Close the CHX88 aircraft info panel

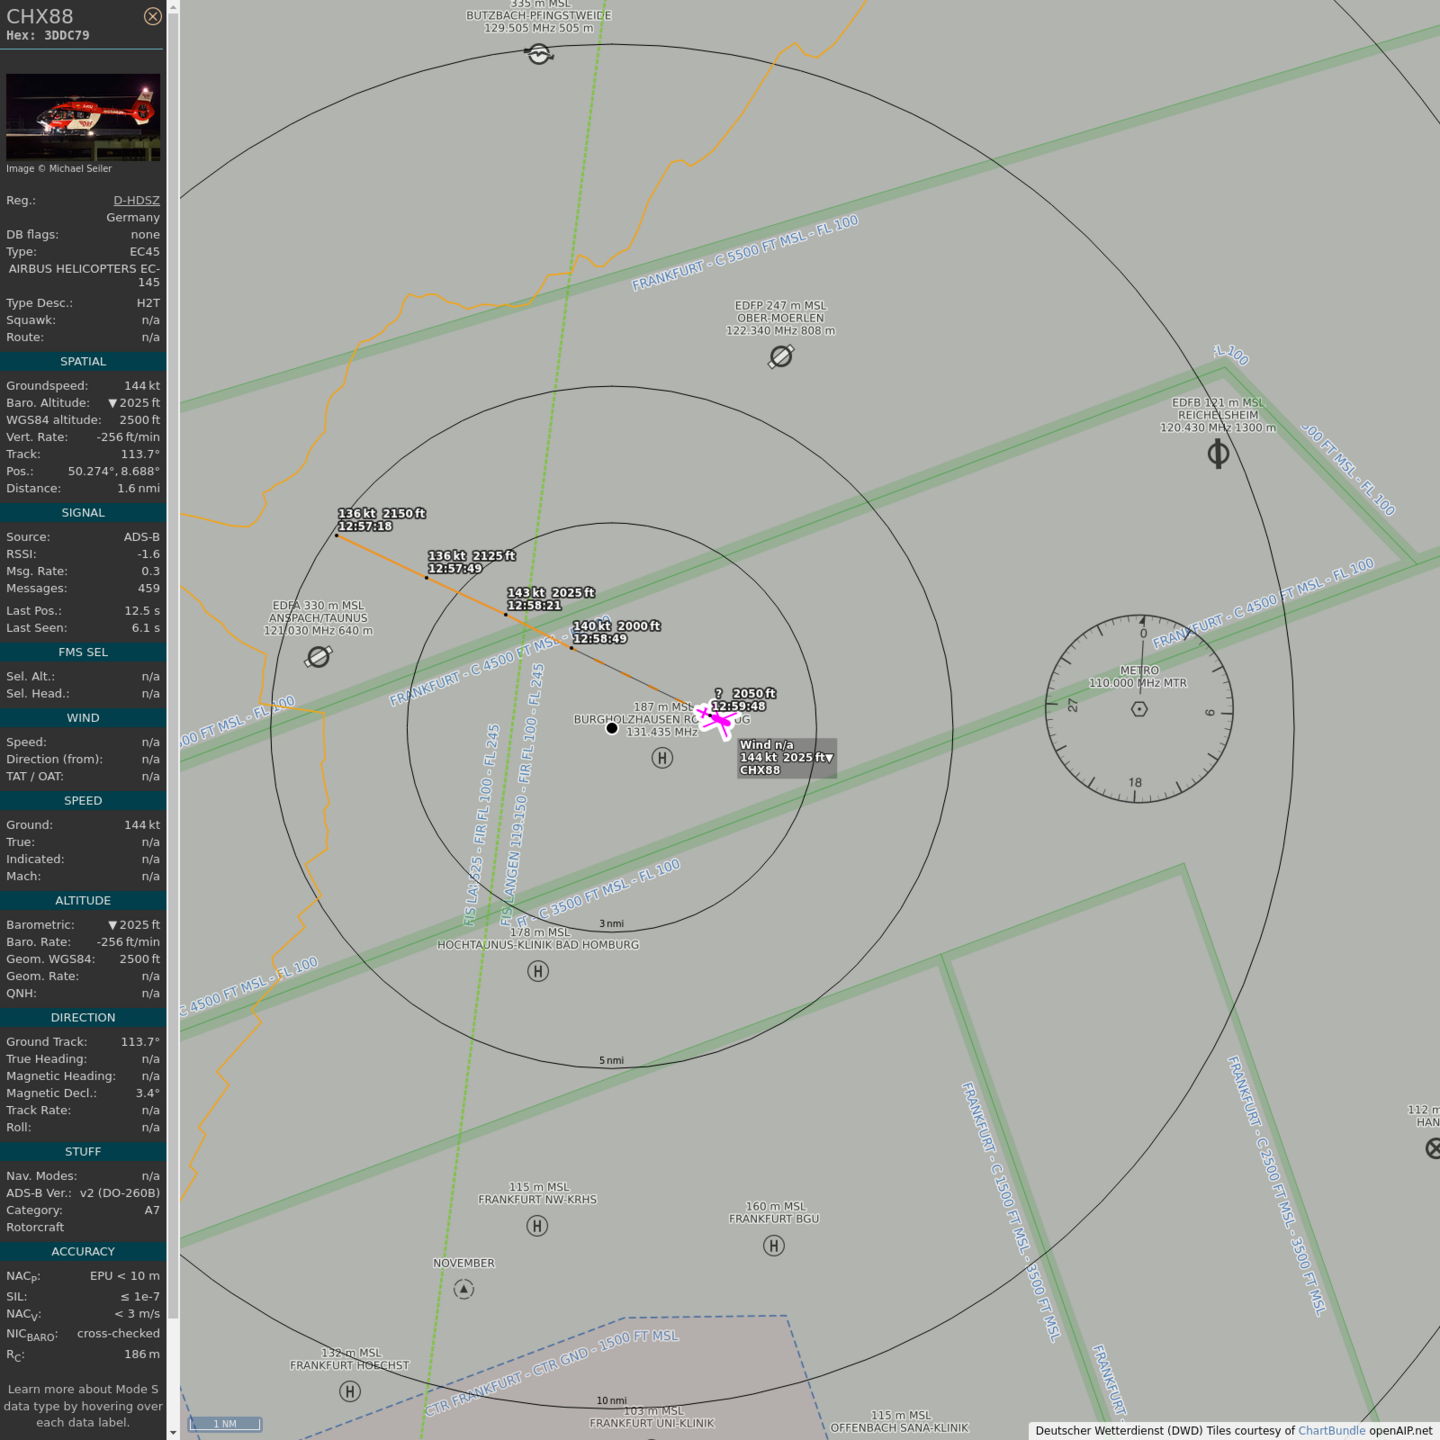pyautogui.click(x=152, y=16)
